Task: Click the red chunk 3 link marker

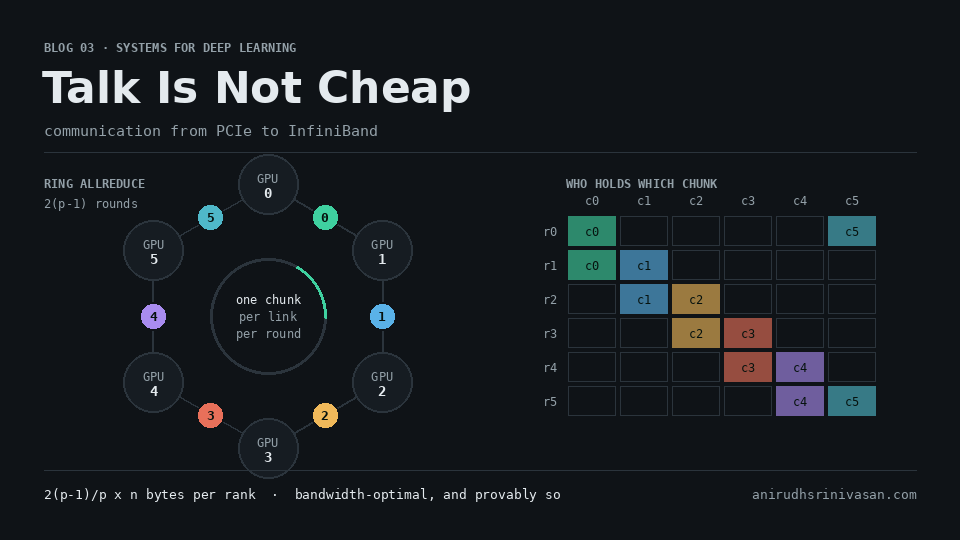Action: point(211,416)
